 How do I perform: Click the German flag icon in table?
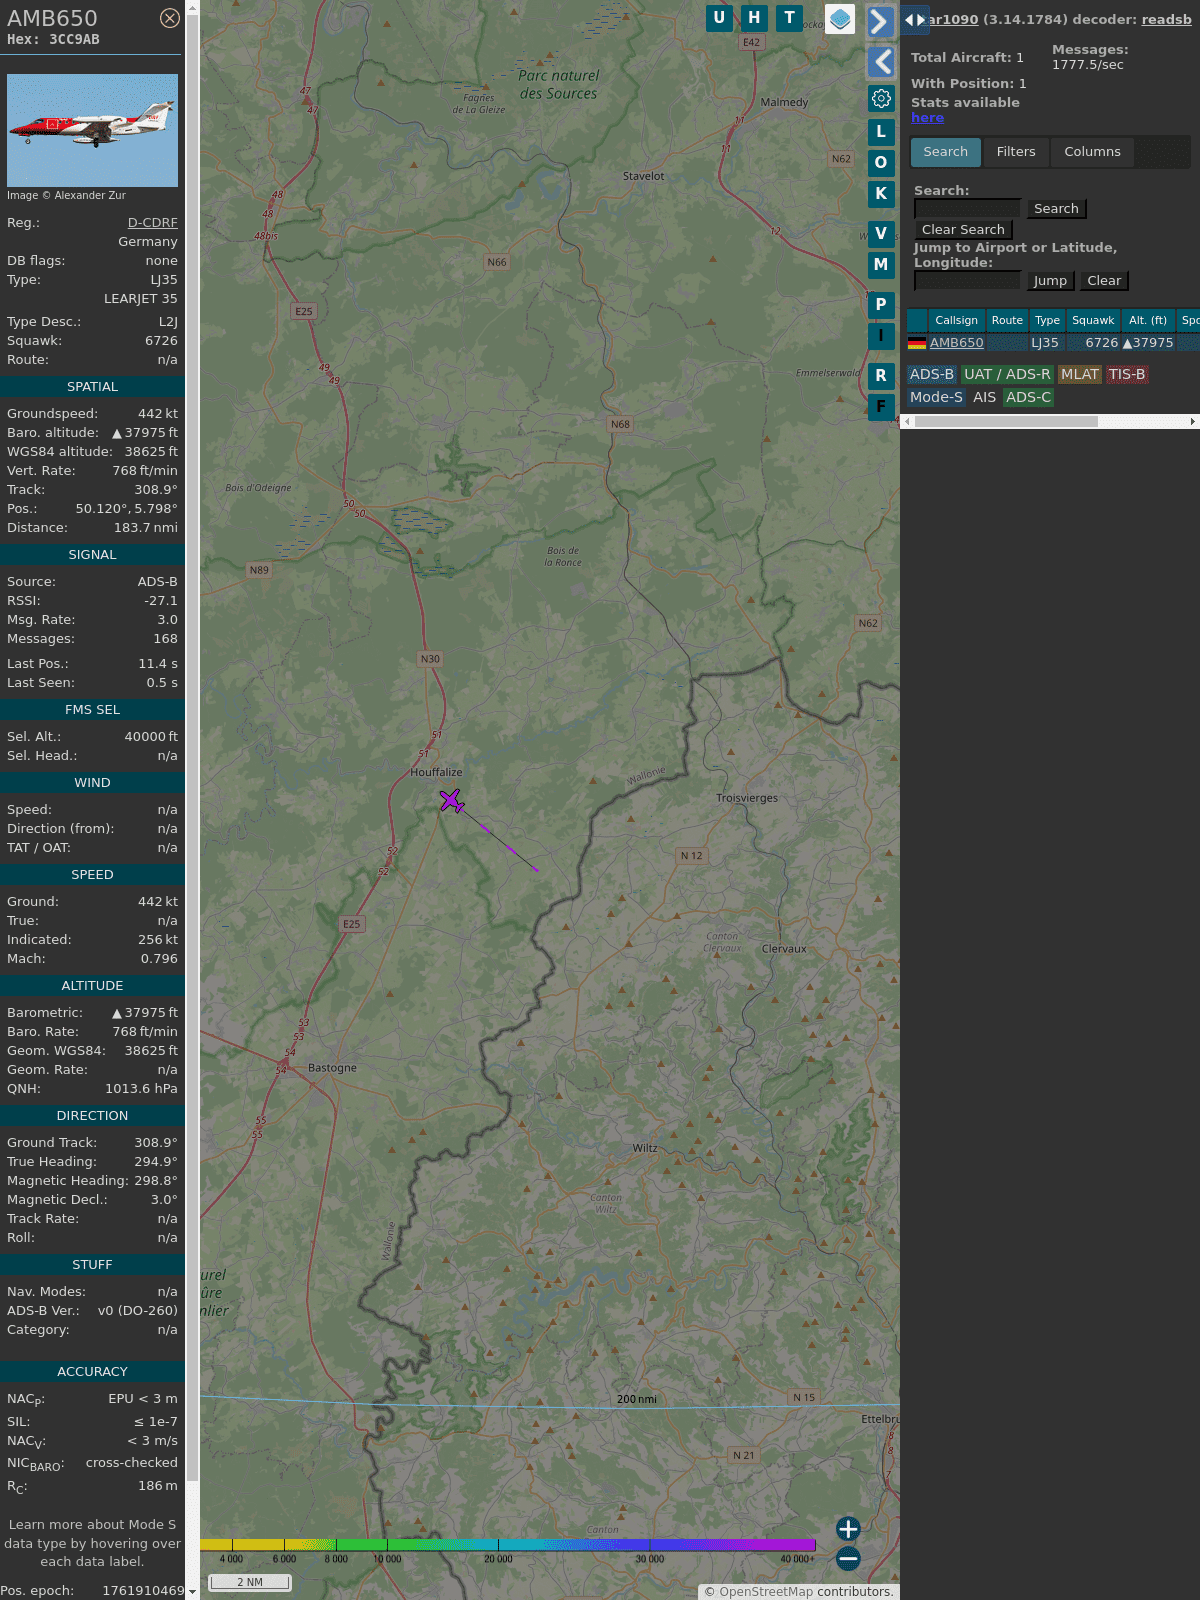coord(916,343)
